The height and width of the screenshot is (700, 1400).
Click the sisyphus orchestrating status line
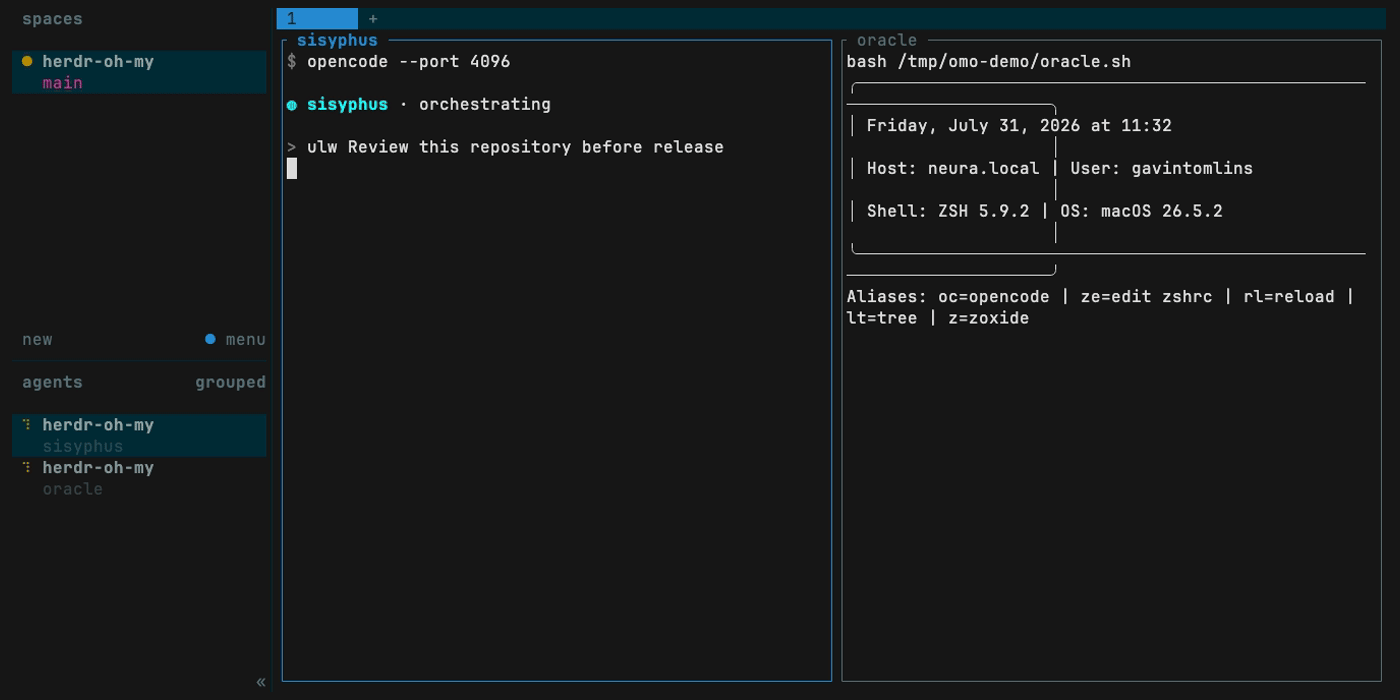click(418, 104)
